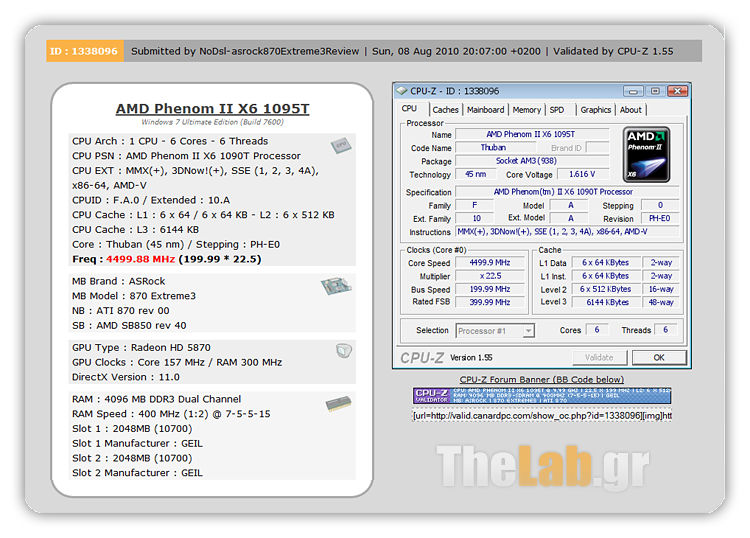Click the orange ID : 1338096 badge
This screenshot has height=538, width=750.
click(85, 51)
